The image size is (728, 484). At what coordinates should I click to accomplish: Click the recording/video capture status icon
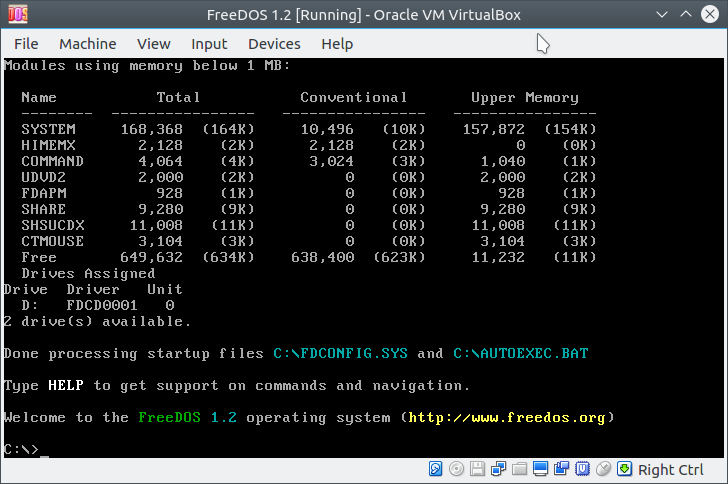(x=561, y=469)
